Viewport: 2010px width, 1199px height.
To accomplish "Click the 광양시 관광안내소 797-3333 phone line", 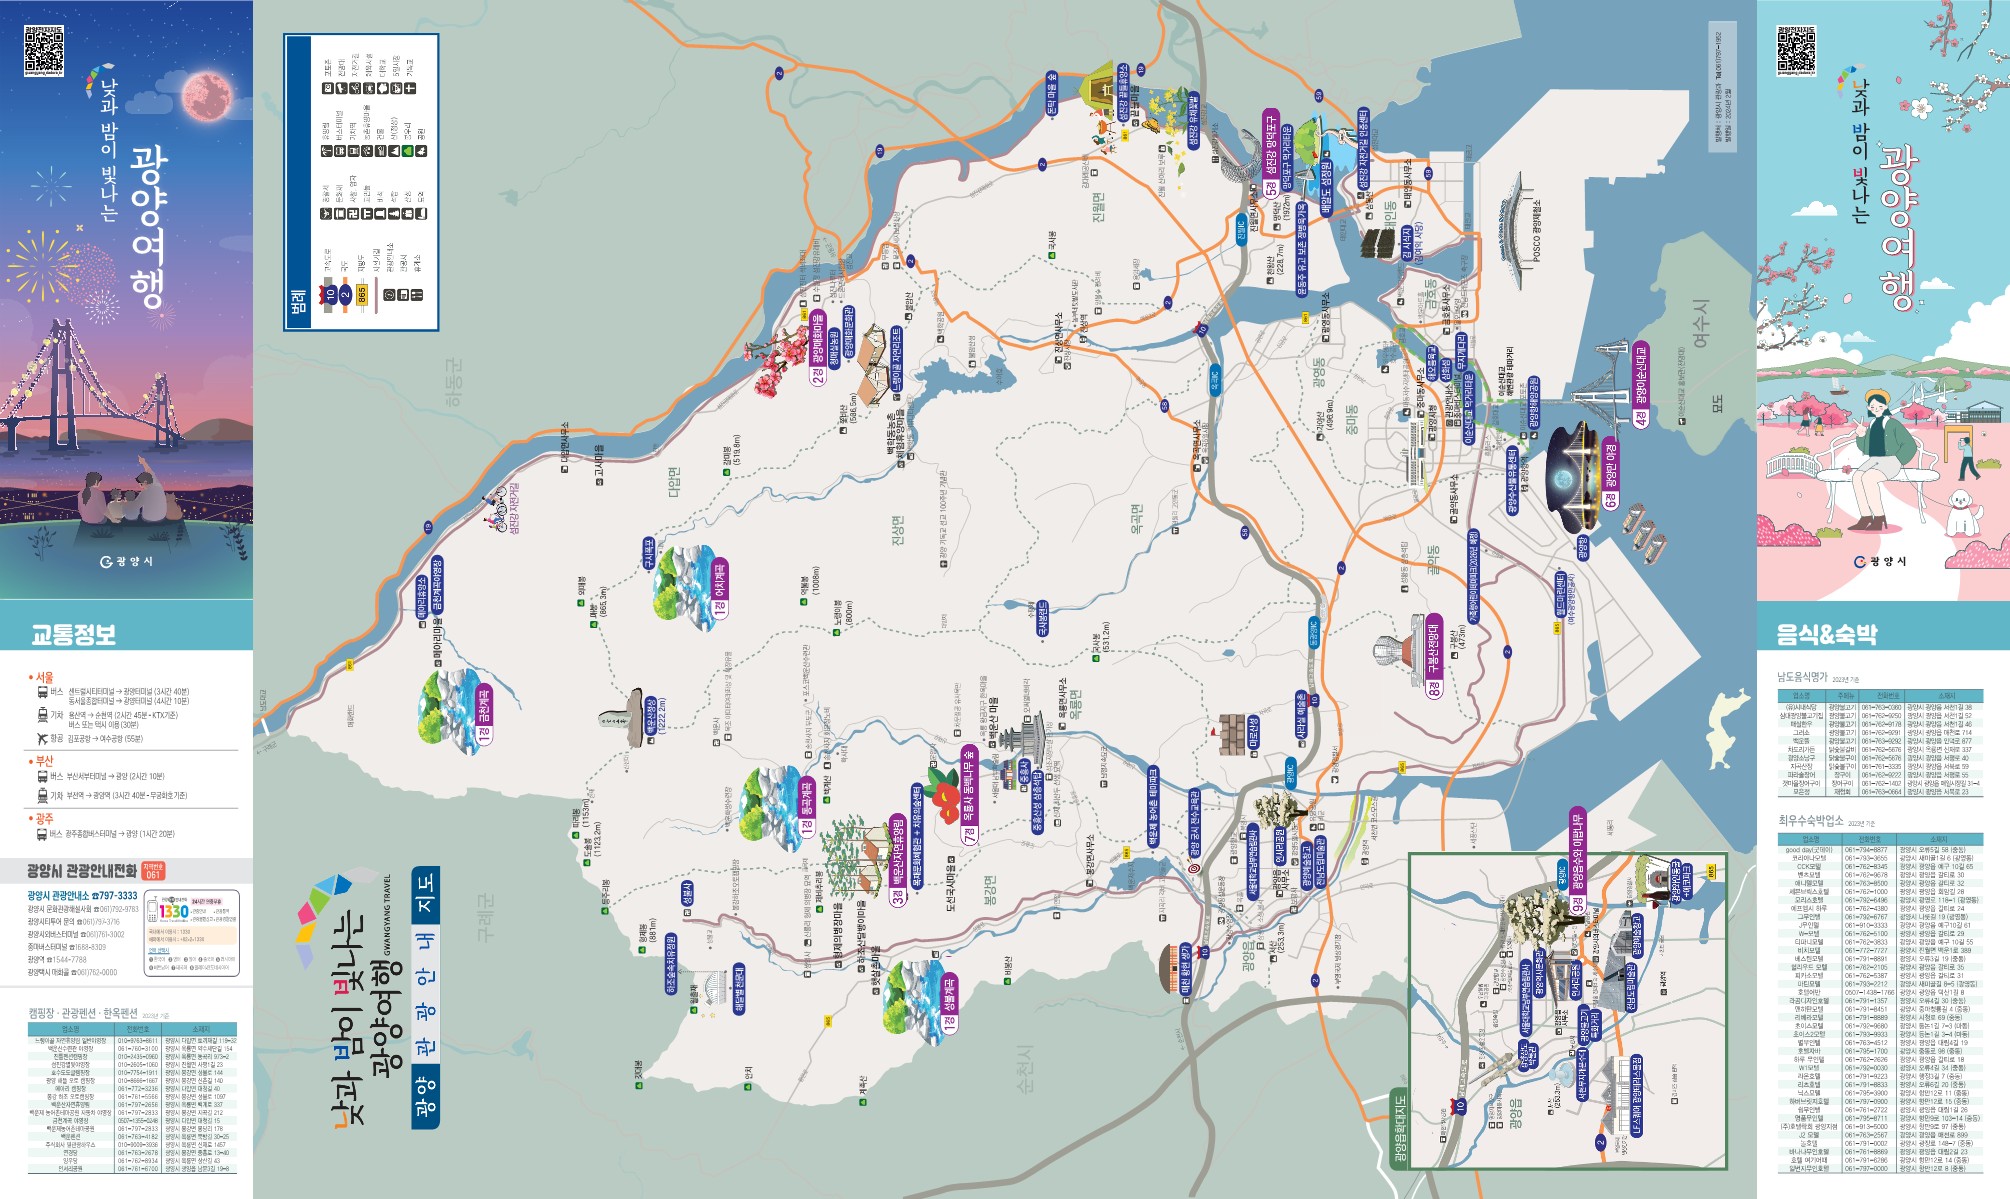I will [82, 896].
